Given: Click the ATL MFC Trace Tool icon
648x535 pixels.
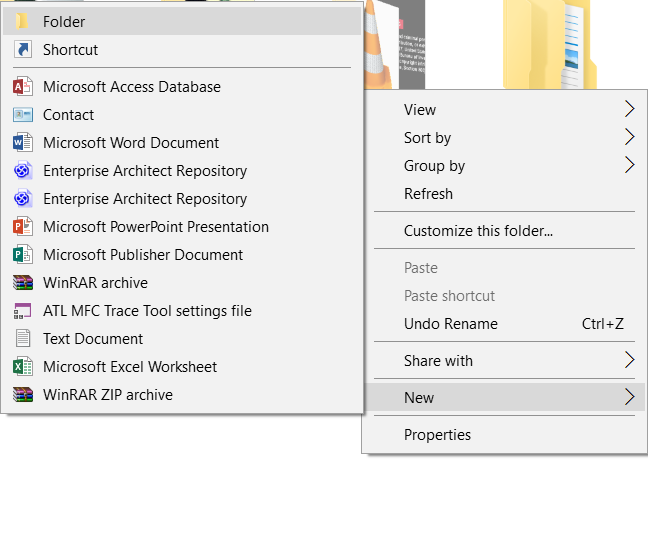Looking at the screenshot, I should click(23, 311).
